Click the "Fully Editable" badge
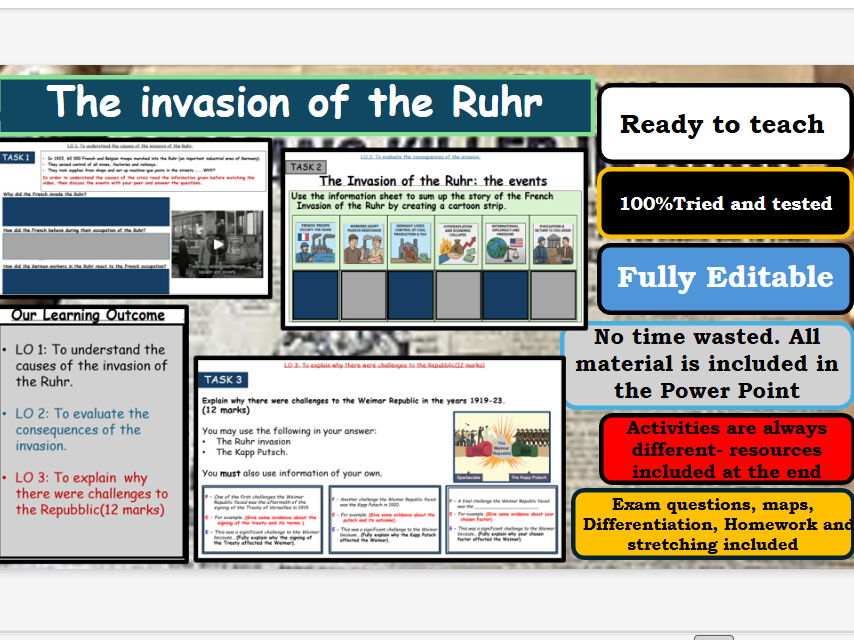Viewport: 854px width, 640px height. coord(725,278)
